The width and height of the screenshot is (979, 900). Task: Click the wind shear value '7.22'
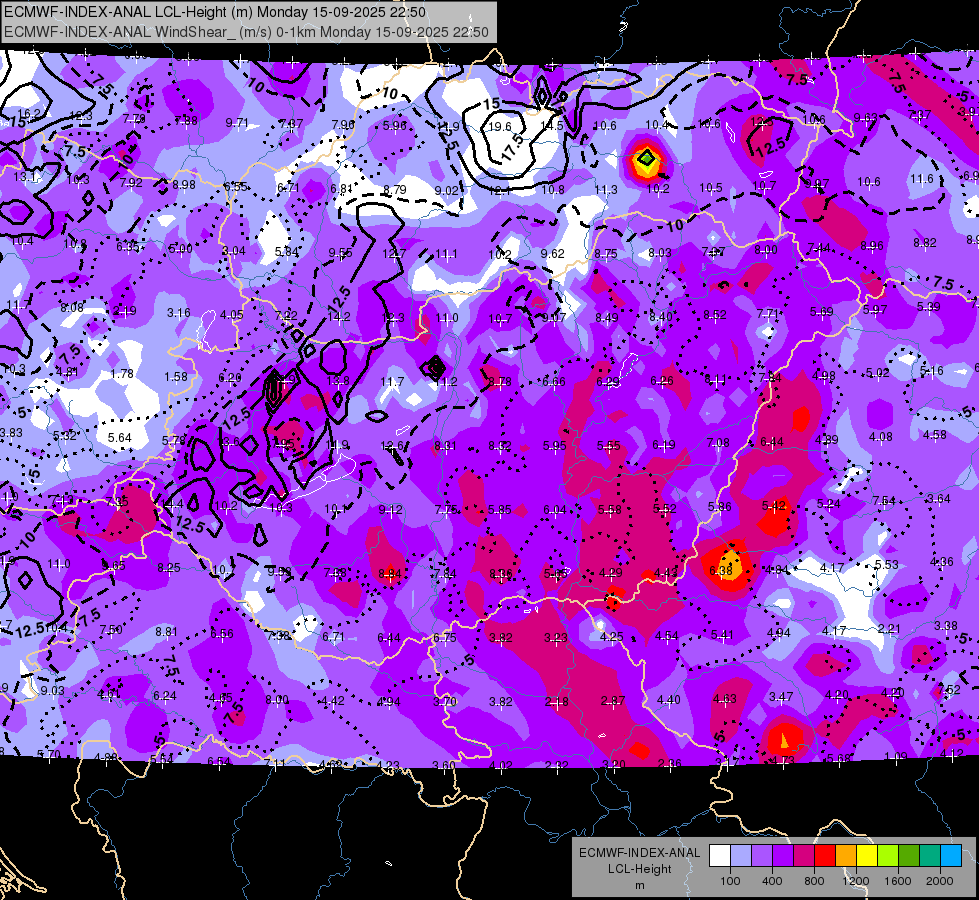(x=286, y=315)
